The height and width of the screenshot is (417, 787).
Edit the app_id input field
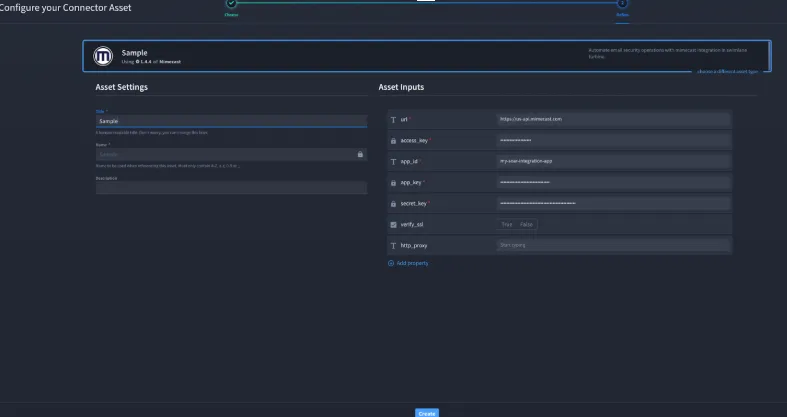pyautogui.click(x=612, y=162)
